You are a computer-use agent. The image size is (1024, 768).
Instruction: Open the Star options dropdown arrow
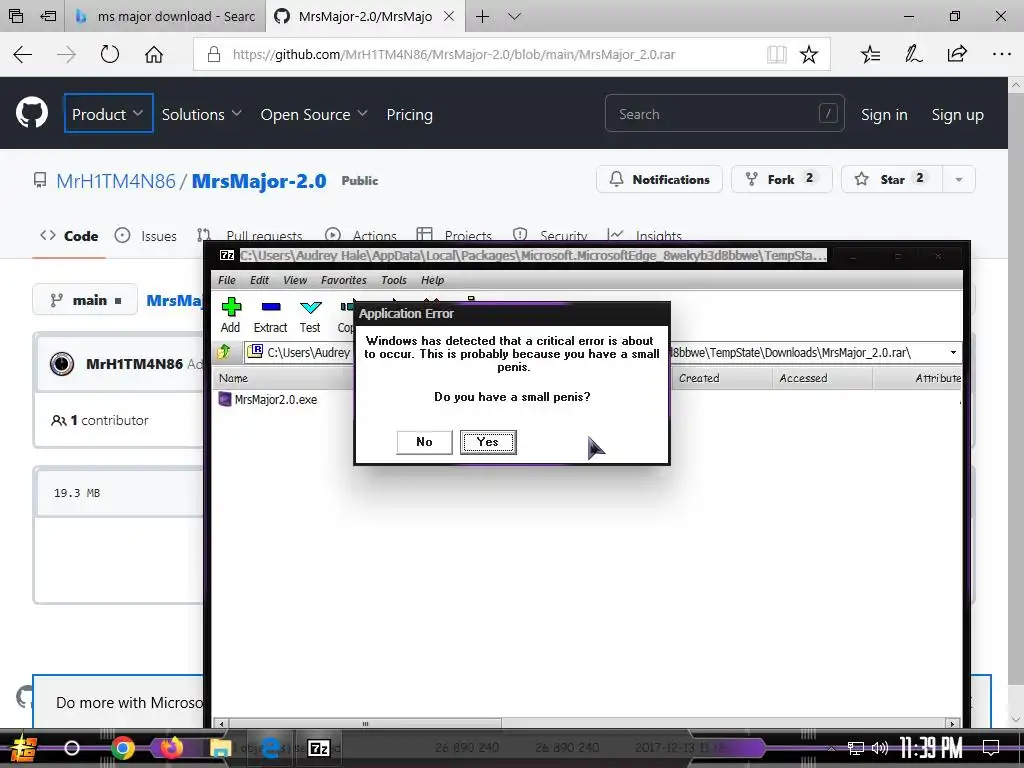(959, 179)
